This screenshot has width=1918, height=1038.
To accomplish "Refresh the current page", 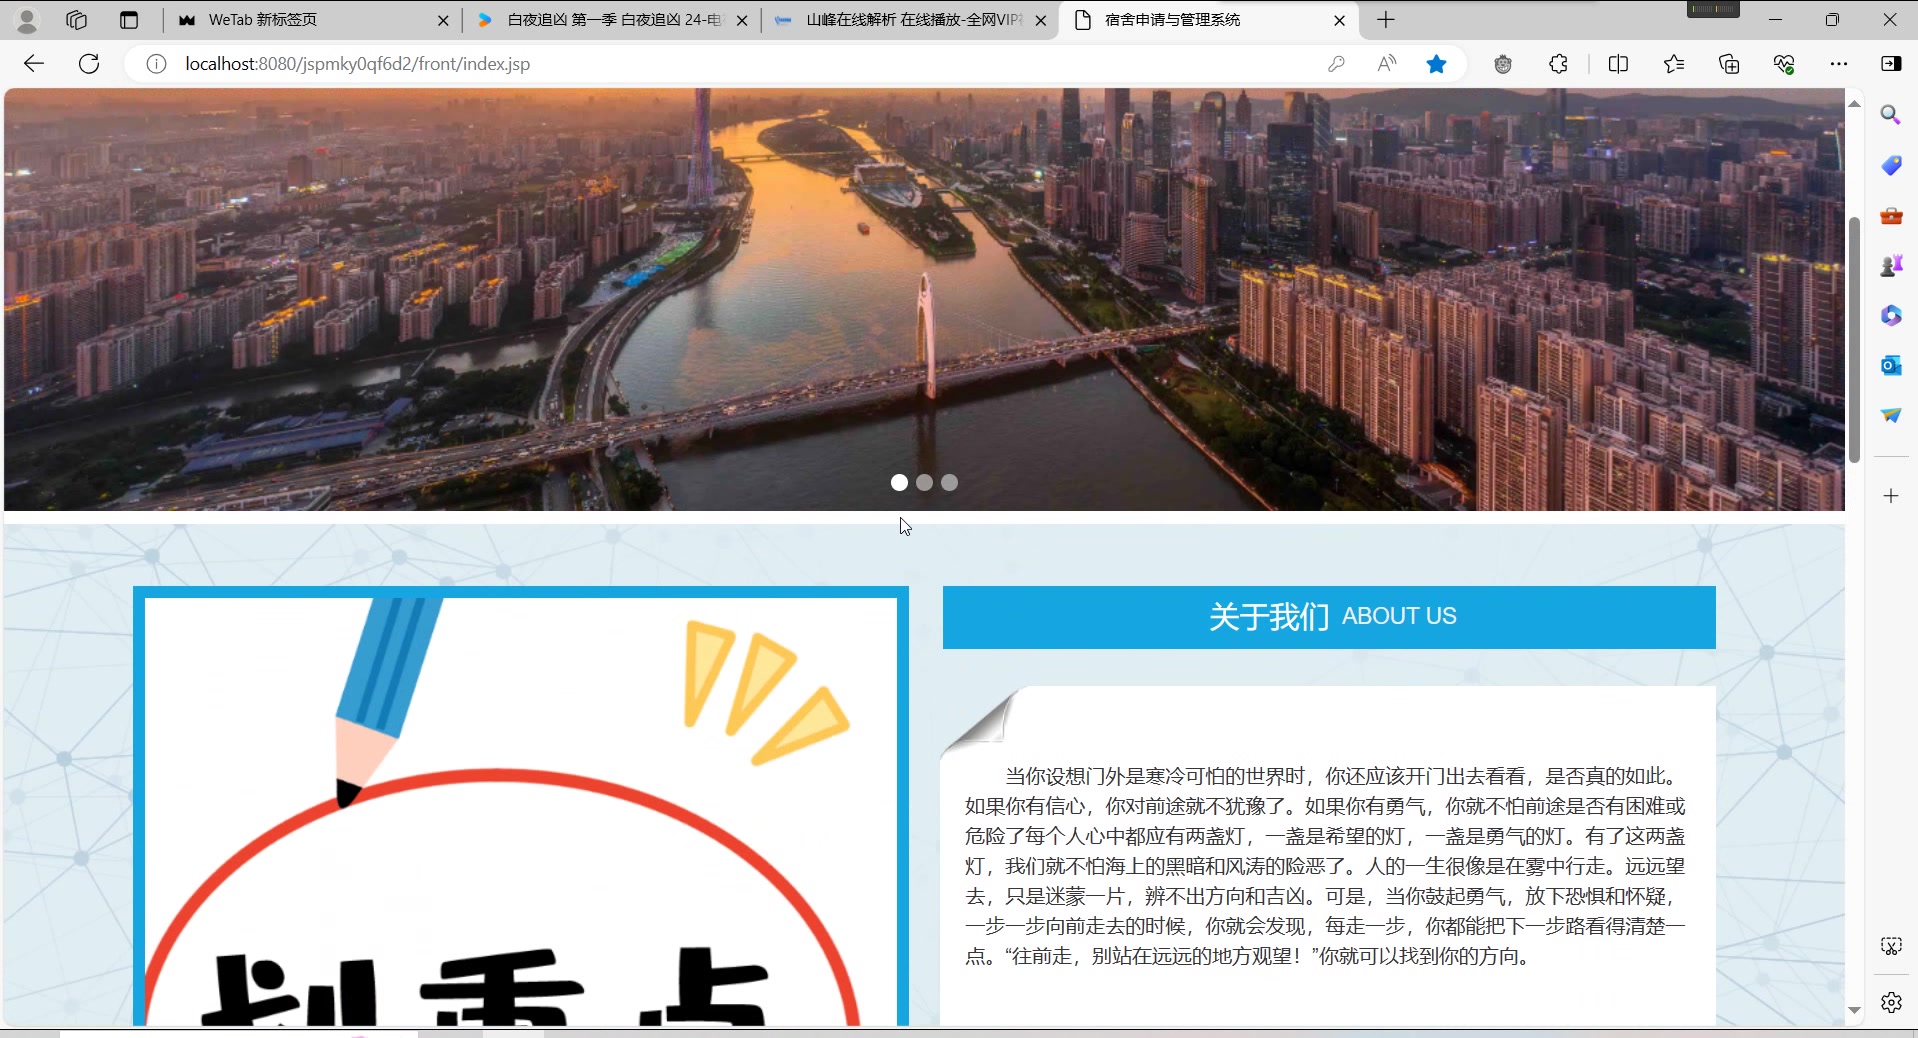I will (89, 64).
